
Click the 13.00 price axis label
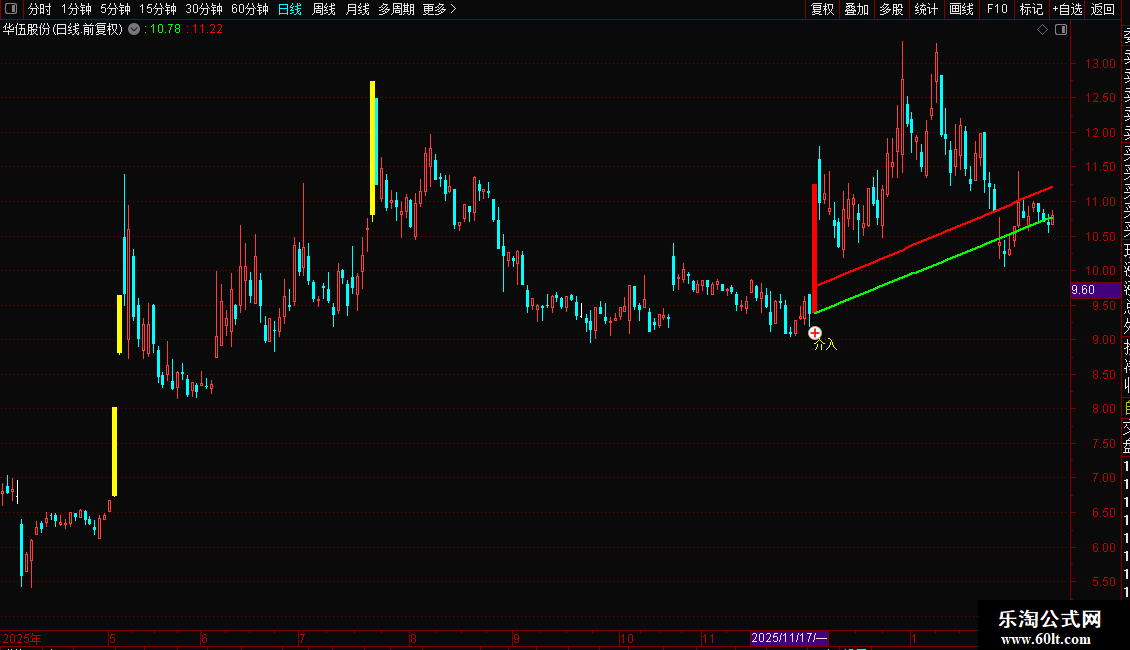pyautogui.click(x=1100, y=63)
